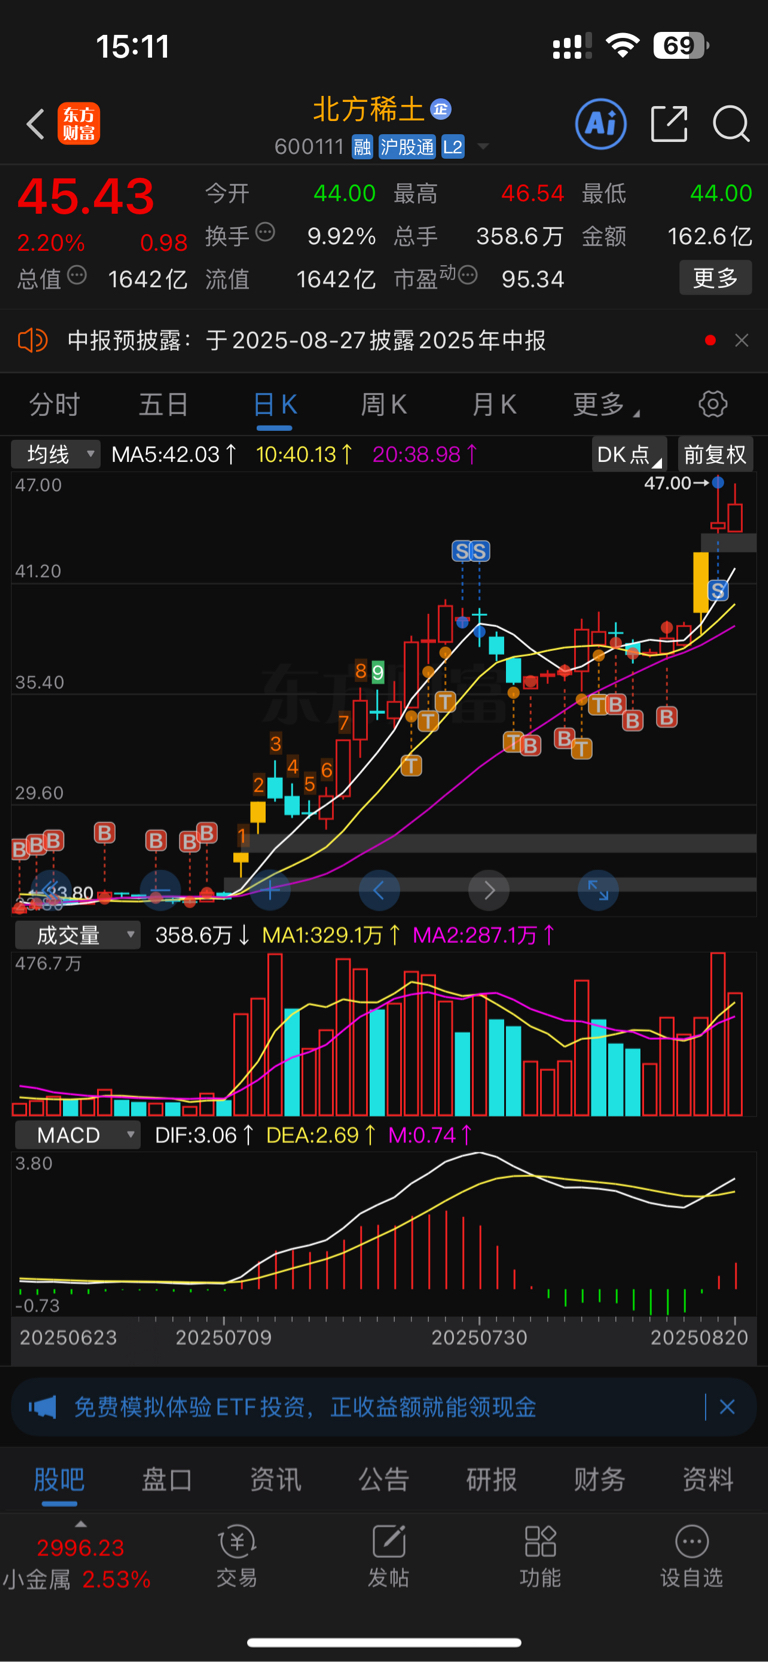Open the Ai assistant icon

pos(601,124)
